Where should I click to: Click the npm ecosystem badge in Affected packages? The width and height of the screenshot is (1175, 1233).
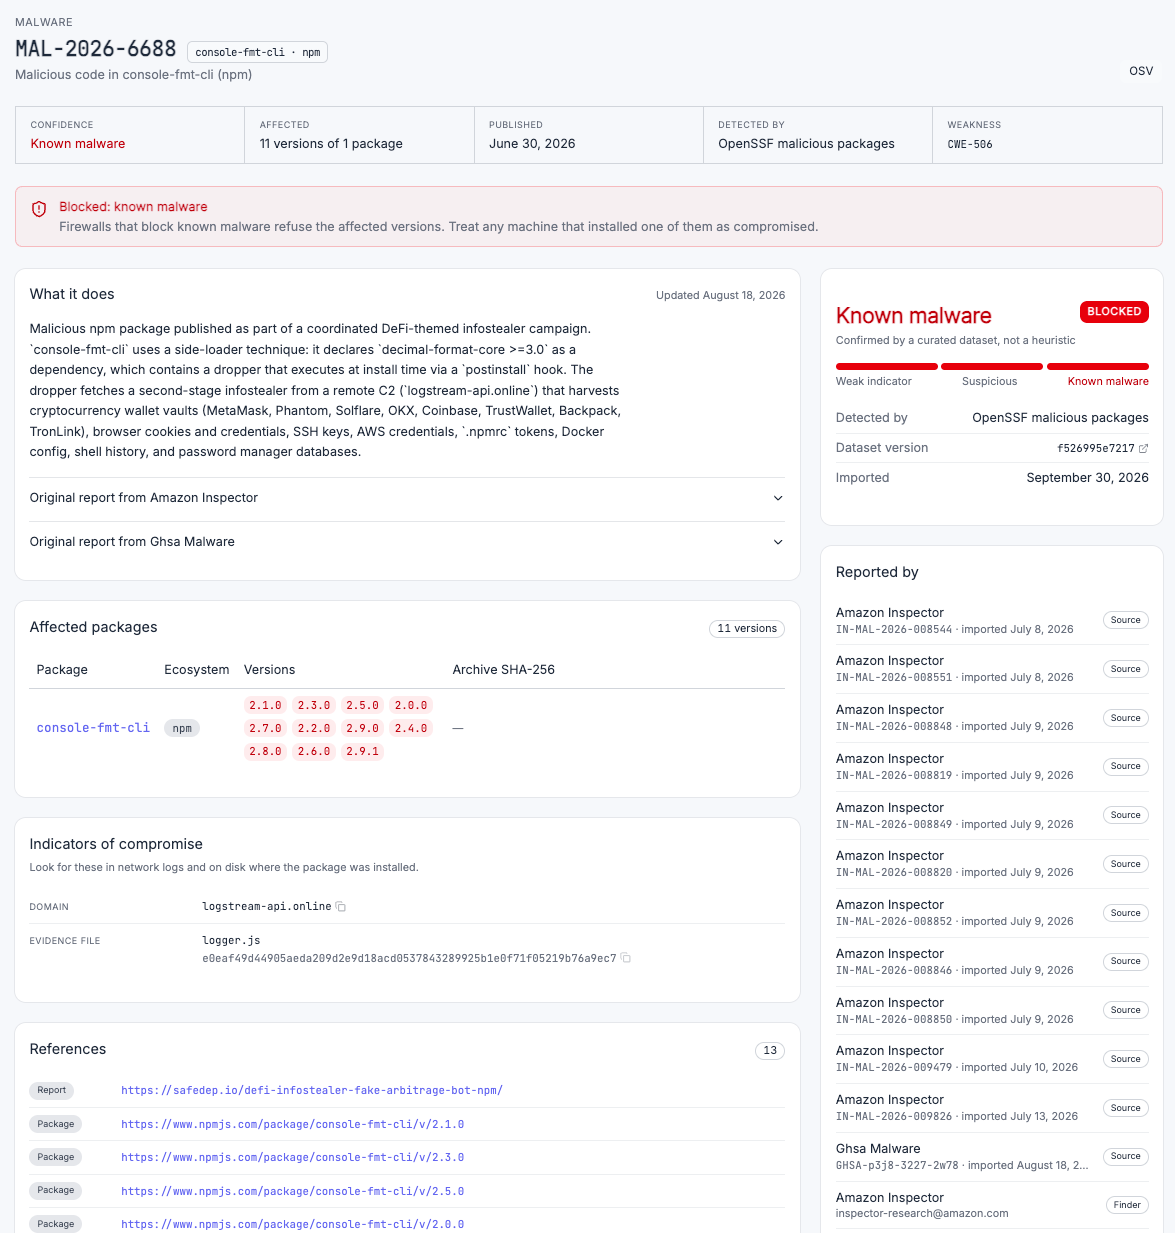click(182, 728)
